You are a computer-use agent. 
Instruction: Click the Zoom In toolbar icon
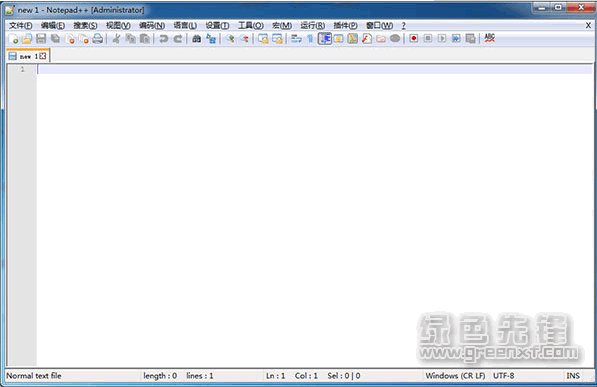230,38
